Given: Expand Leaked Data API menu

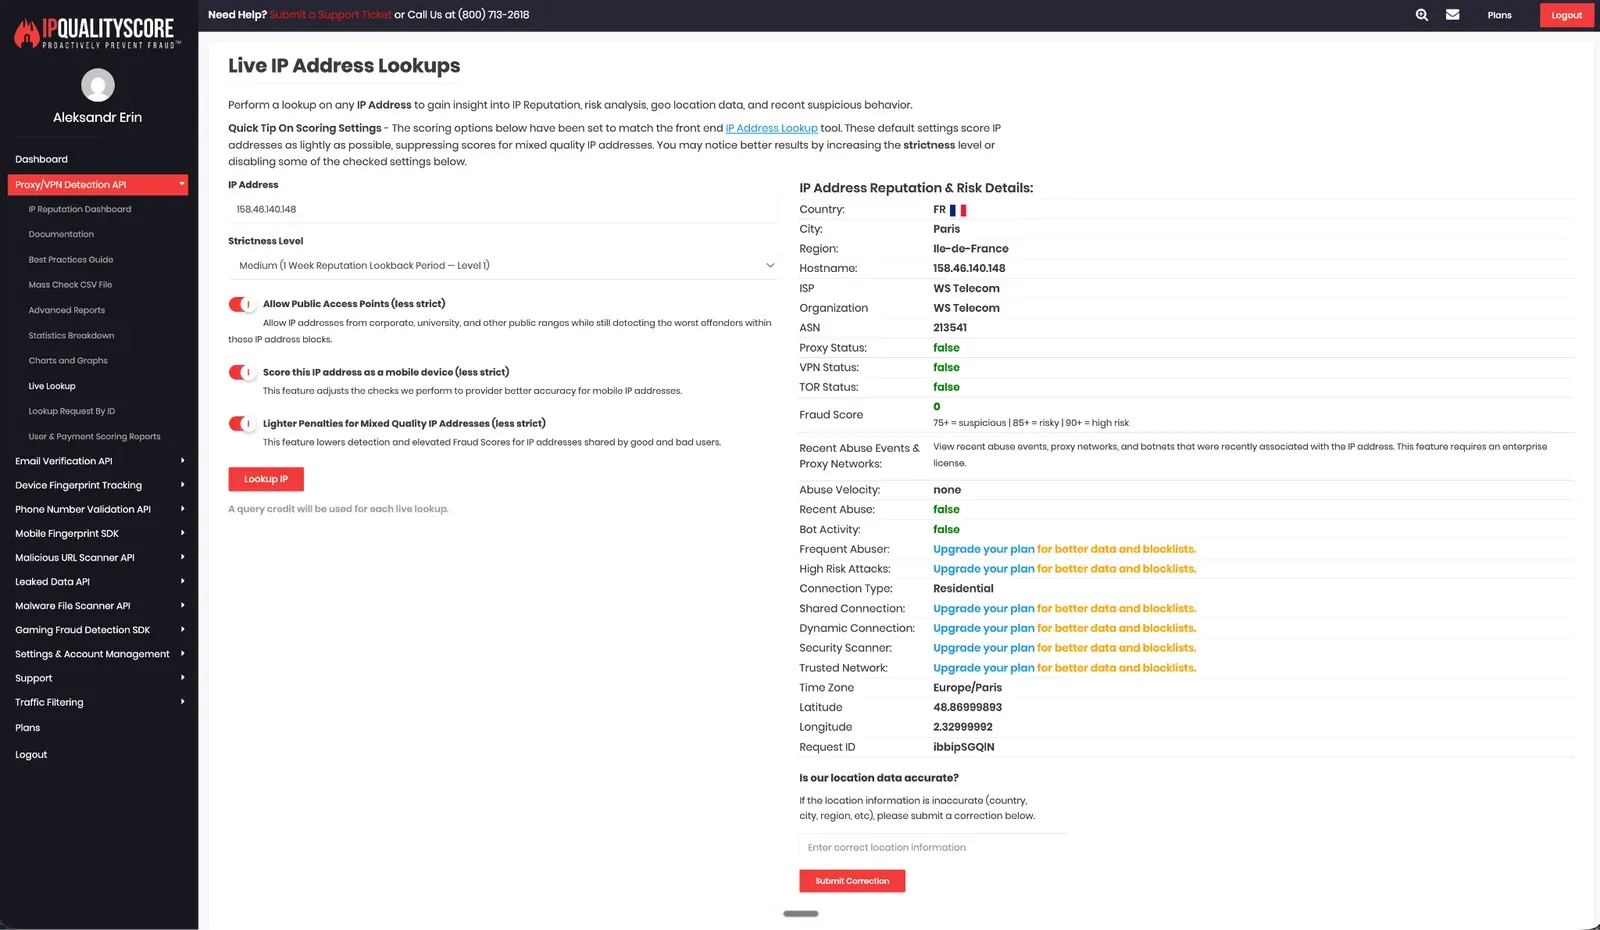Looking at the screenshot, I should [x=99, y=581].
